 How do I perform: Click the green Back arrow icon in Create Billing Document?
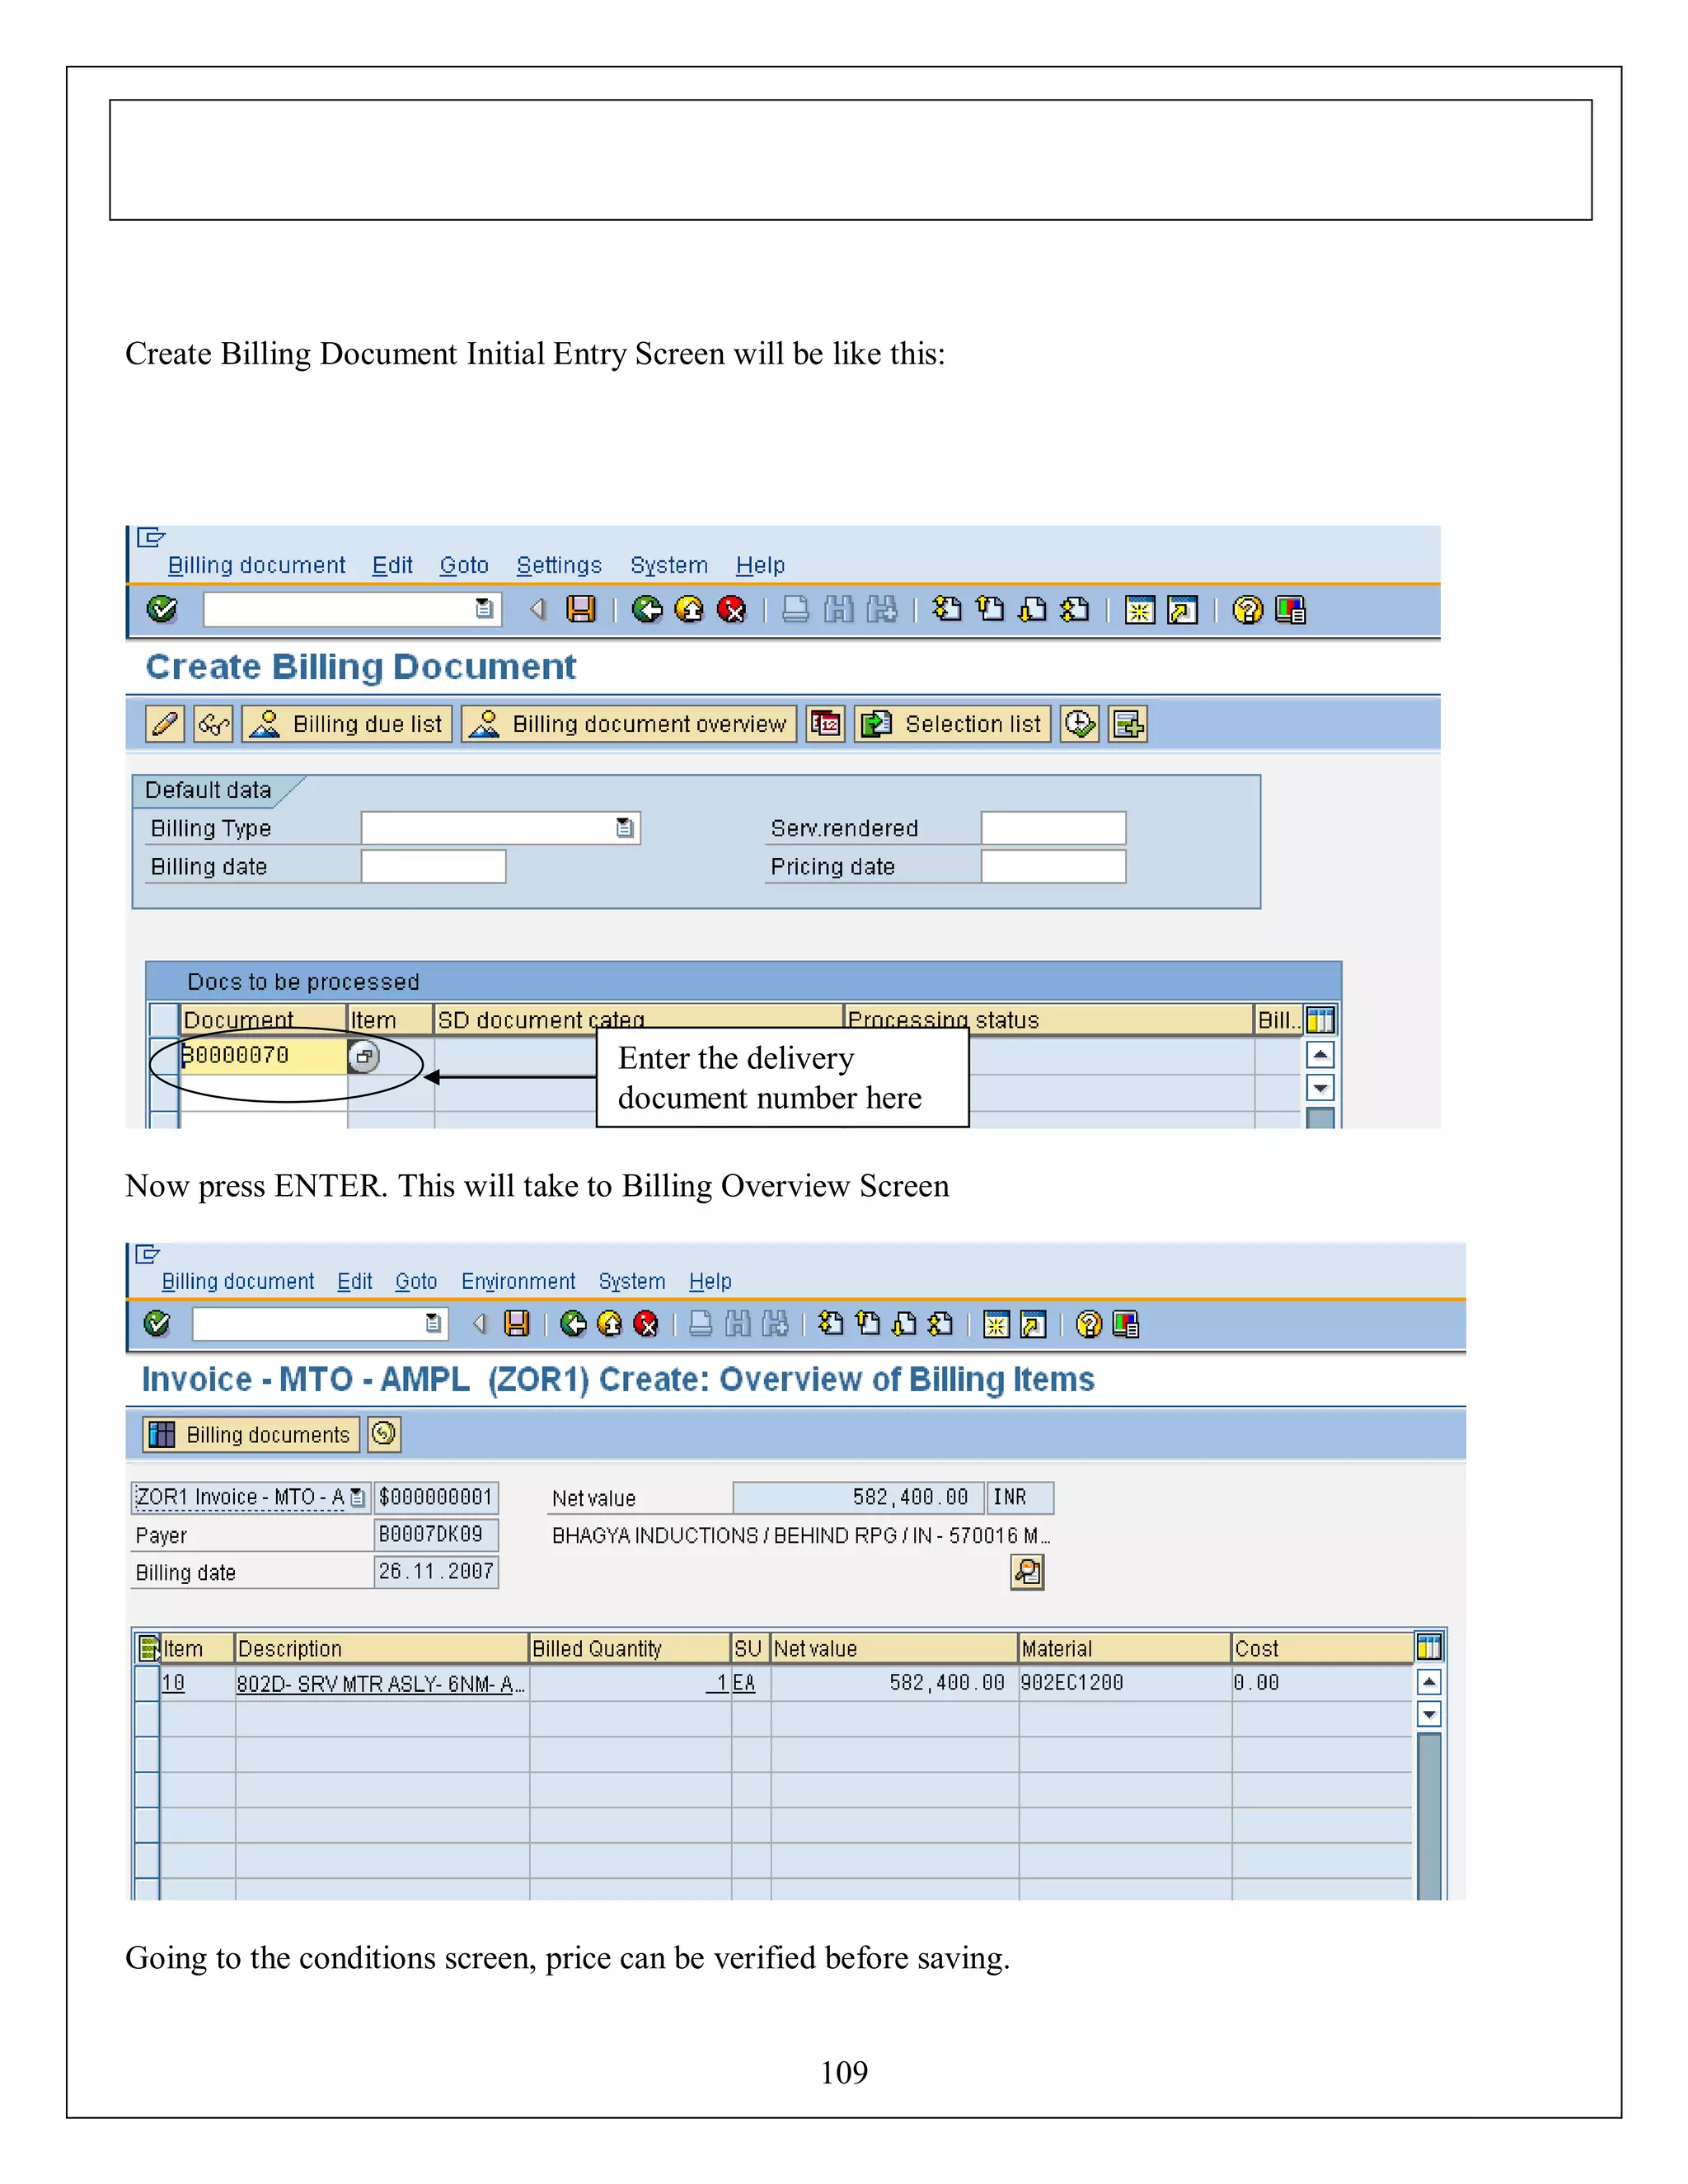(x=647, y=609)
